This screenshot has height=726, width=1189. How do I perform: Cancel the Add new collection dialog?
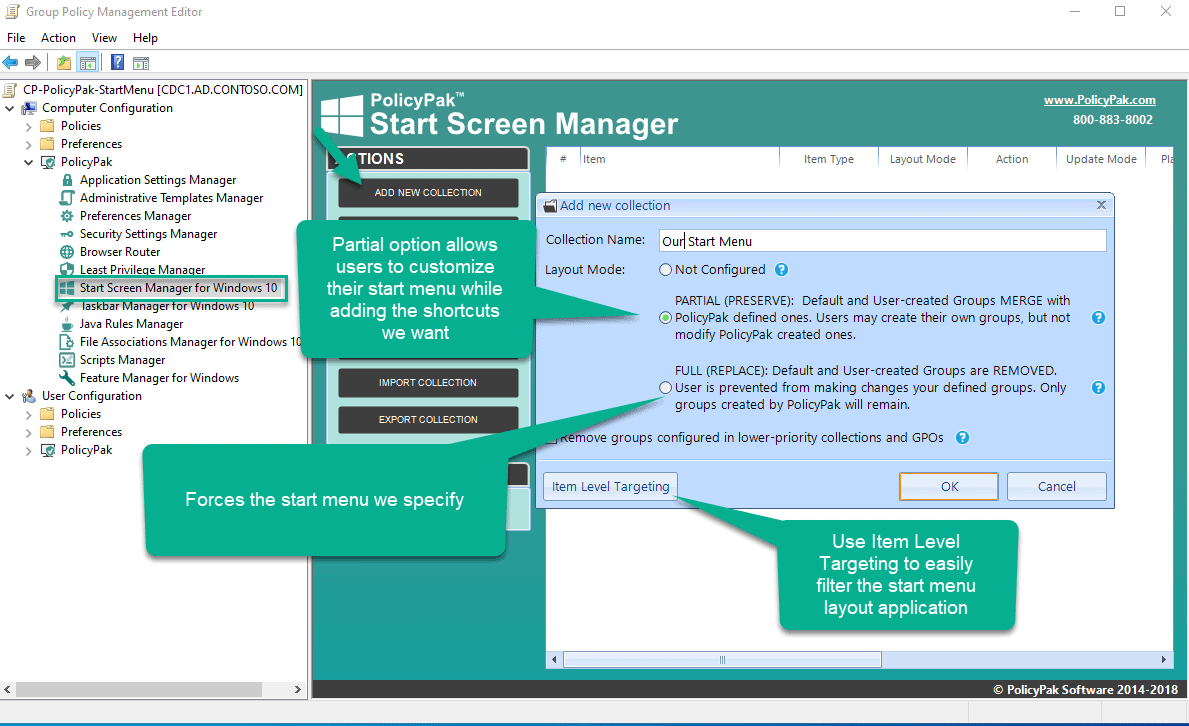tap(1056, 486)
